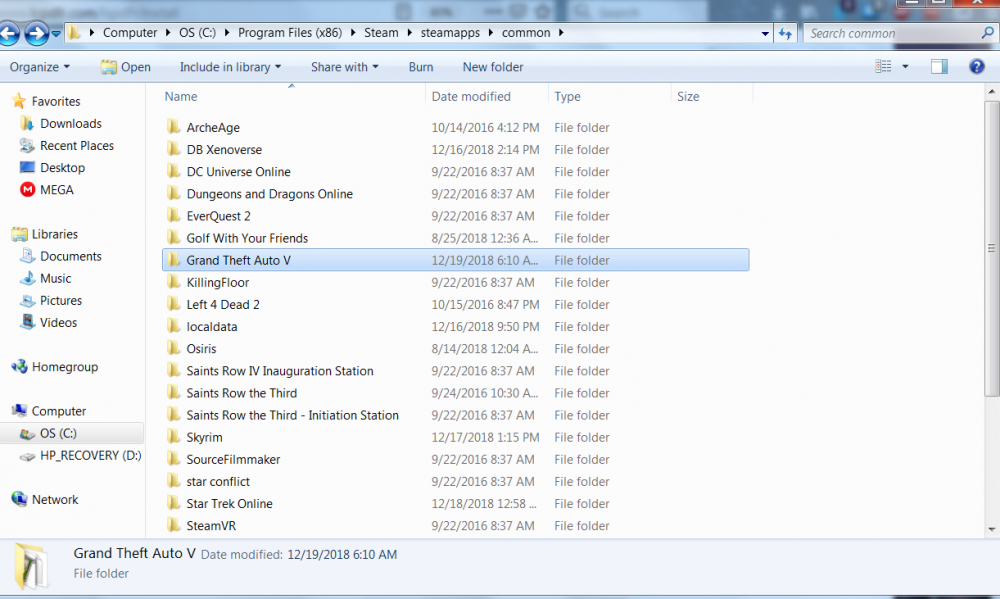
Task: Select Desktop in the navigation pane
Action: point(62,167)
